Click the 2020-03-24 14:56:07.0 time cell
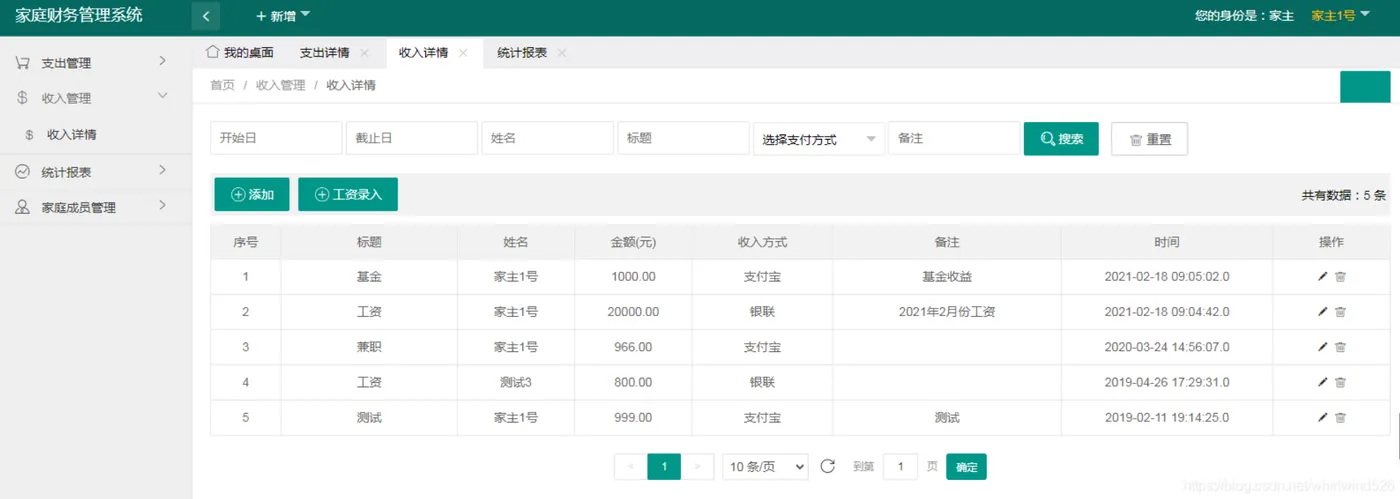Viewport: 1400px width, 499px height. tap(1167, 347)
